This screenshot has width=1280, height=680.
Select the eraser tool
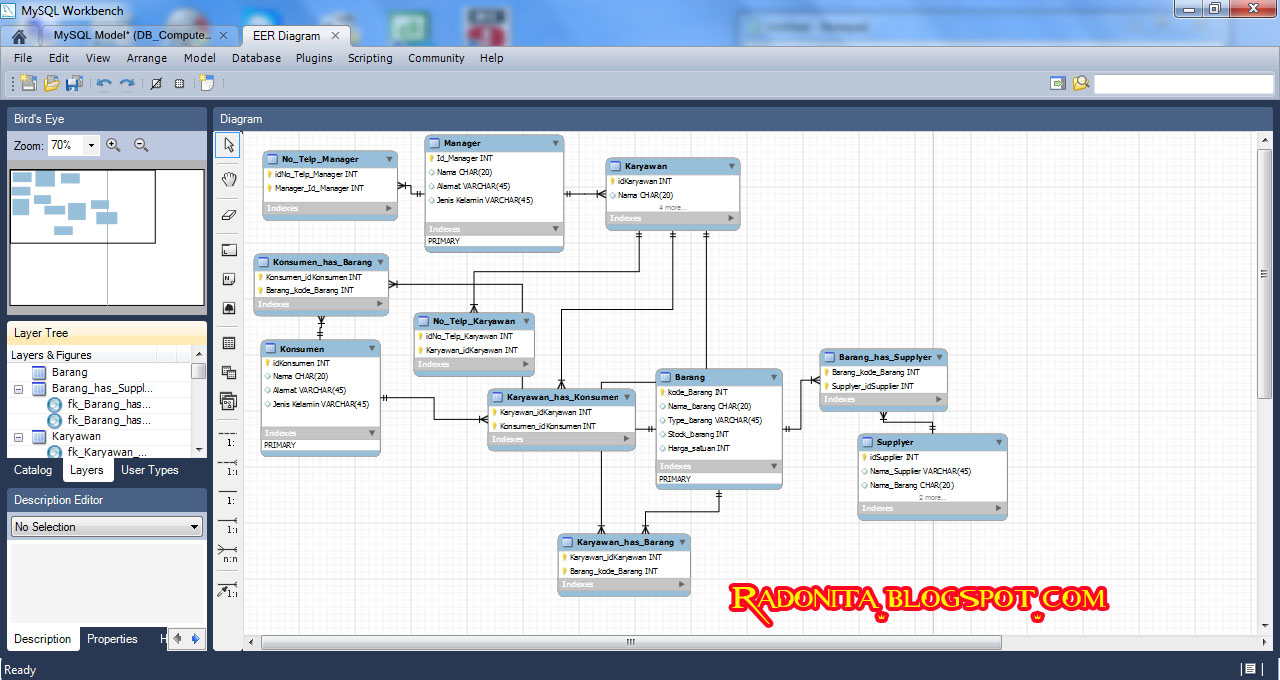(x=229, y=214)
